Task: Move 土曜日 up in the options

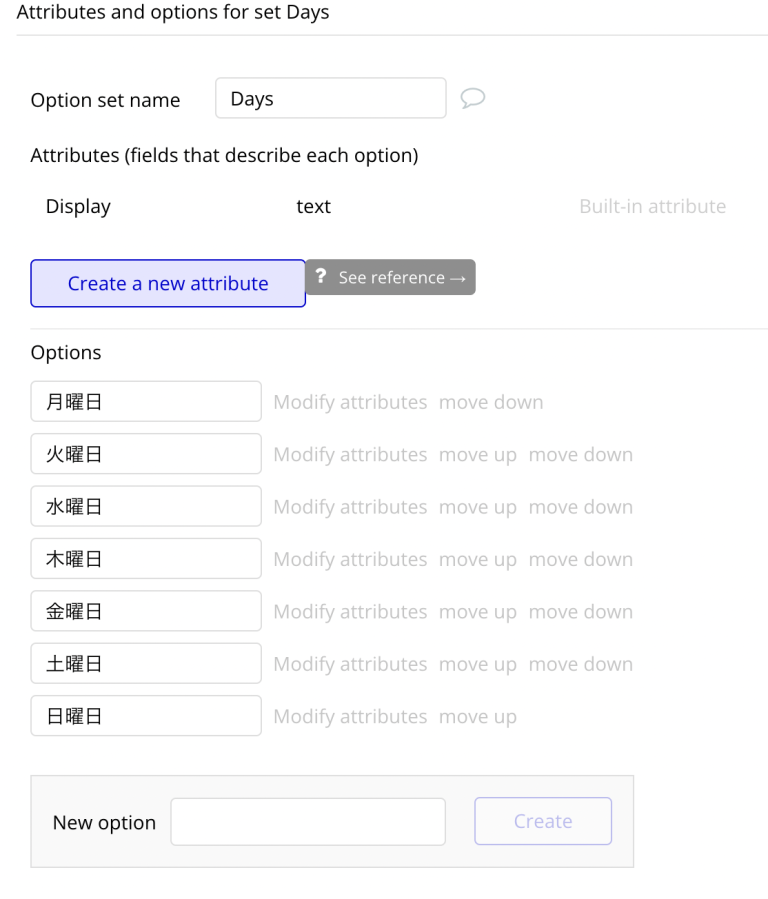Action: coord(478,663)
